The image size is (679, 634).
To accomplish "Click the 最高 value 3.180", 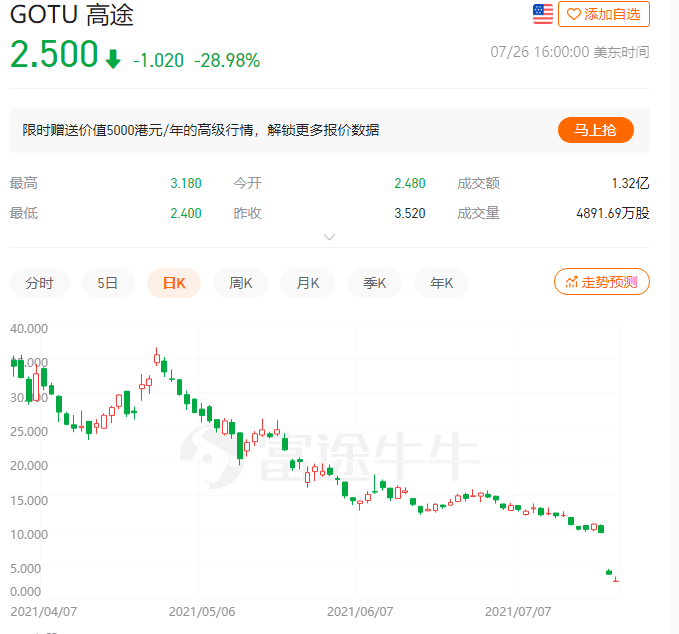I will 186,183.
